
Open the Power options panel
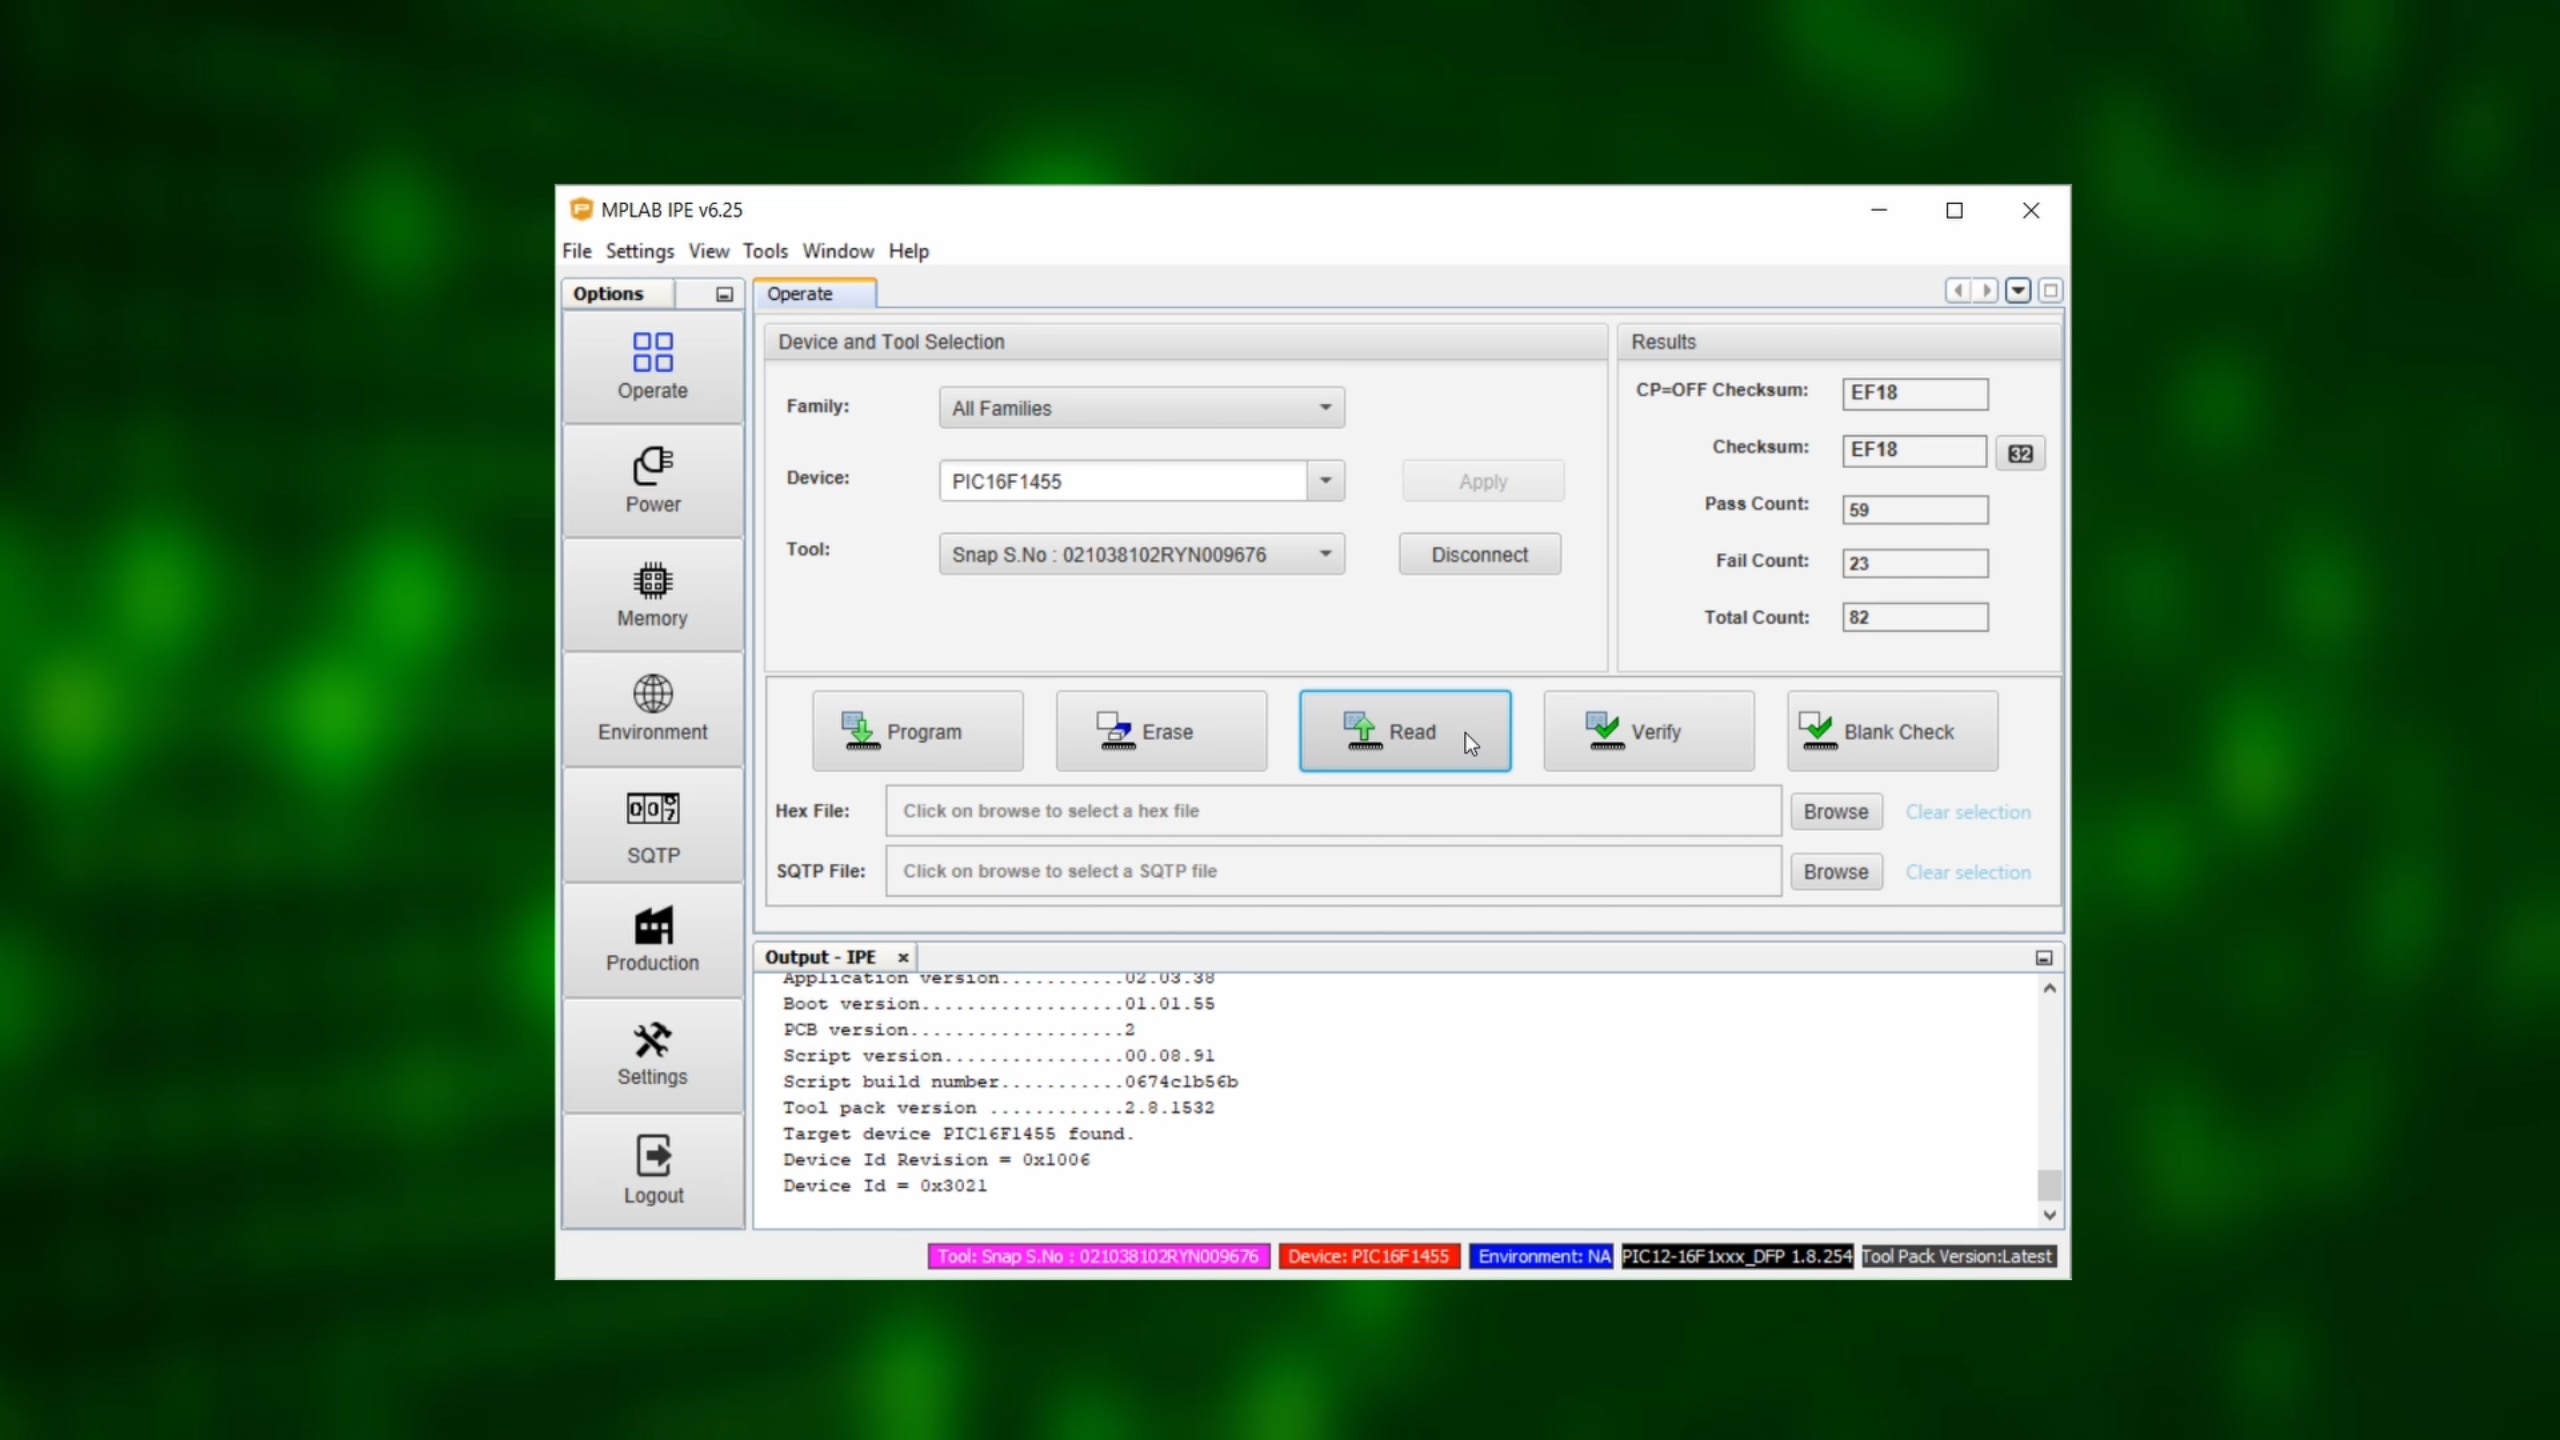[x=653, y=480]
